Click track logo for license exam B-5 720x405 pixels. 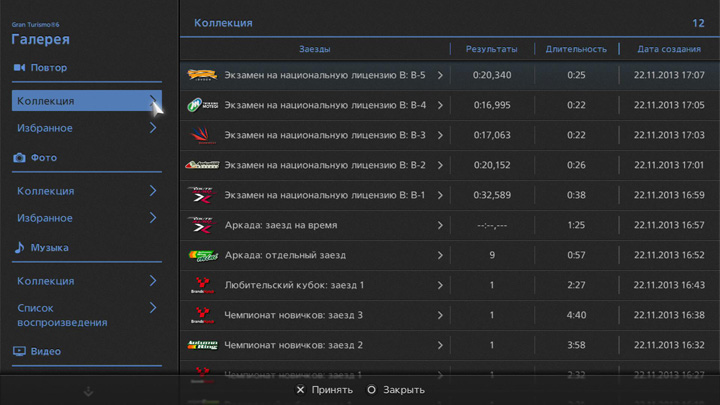(x=202, y=75)
